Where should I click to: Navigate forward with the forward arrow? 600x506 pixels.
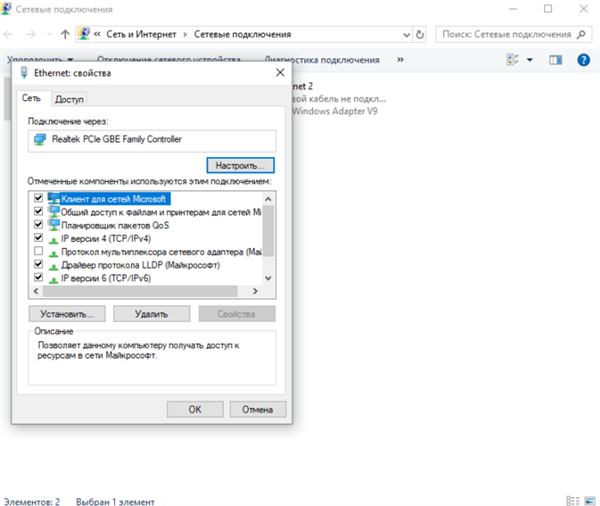[31, 34]
